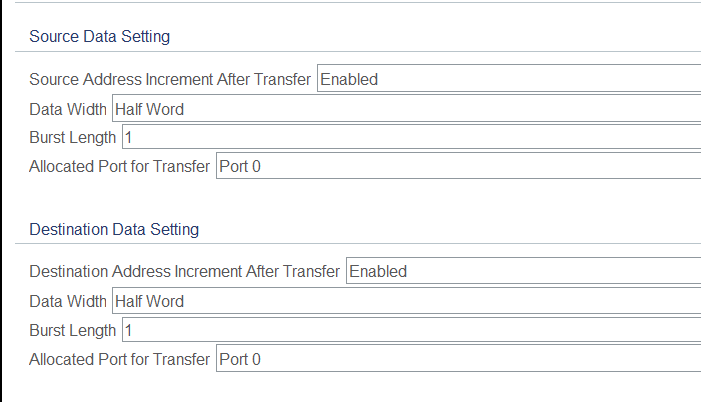Click the Destination Burst Length field

pos(410,329)
